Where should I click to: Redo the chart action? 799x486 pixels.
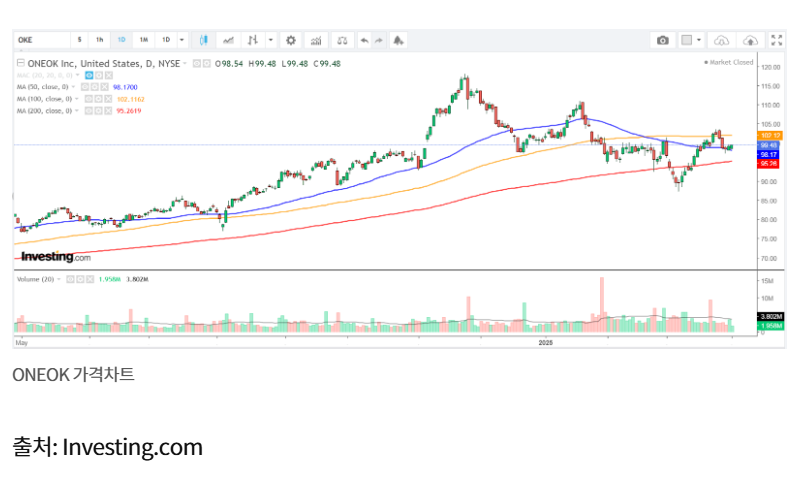click(x=379, y=40)
